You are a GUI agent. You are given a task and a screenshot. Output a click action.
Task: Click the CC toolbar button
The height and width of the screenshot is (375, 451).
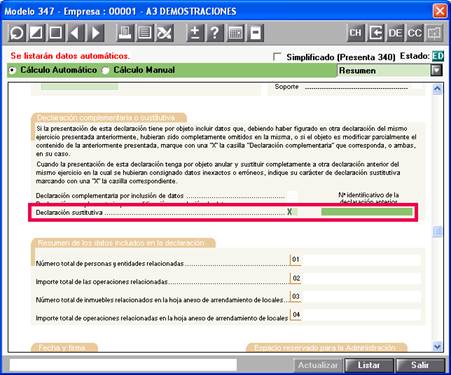coord(415,33)
